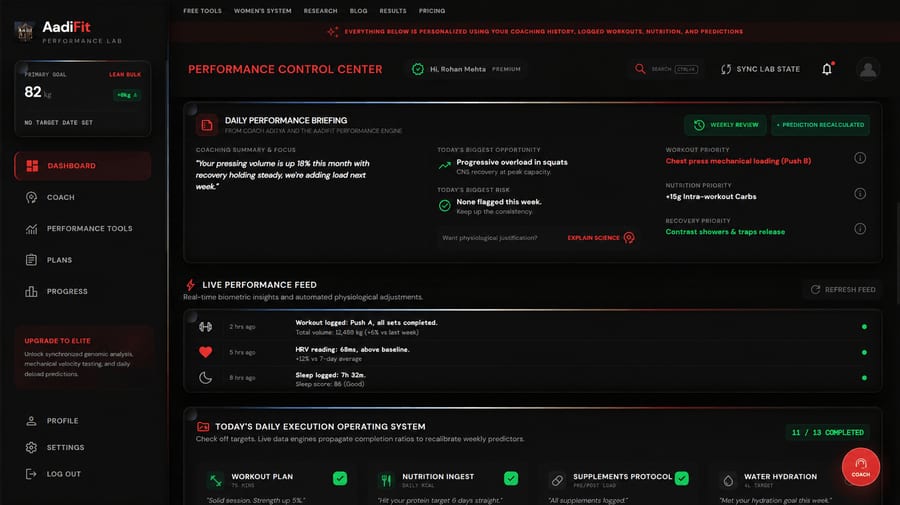
Task: Click the Dashboard grid icon in the sidebar
Action: [32, 166]
